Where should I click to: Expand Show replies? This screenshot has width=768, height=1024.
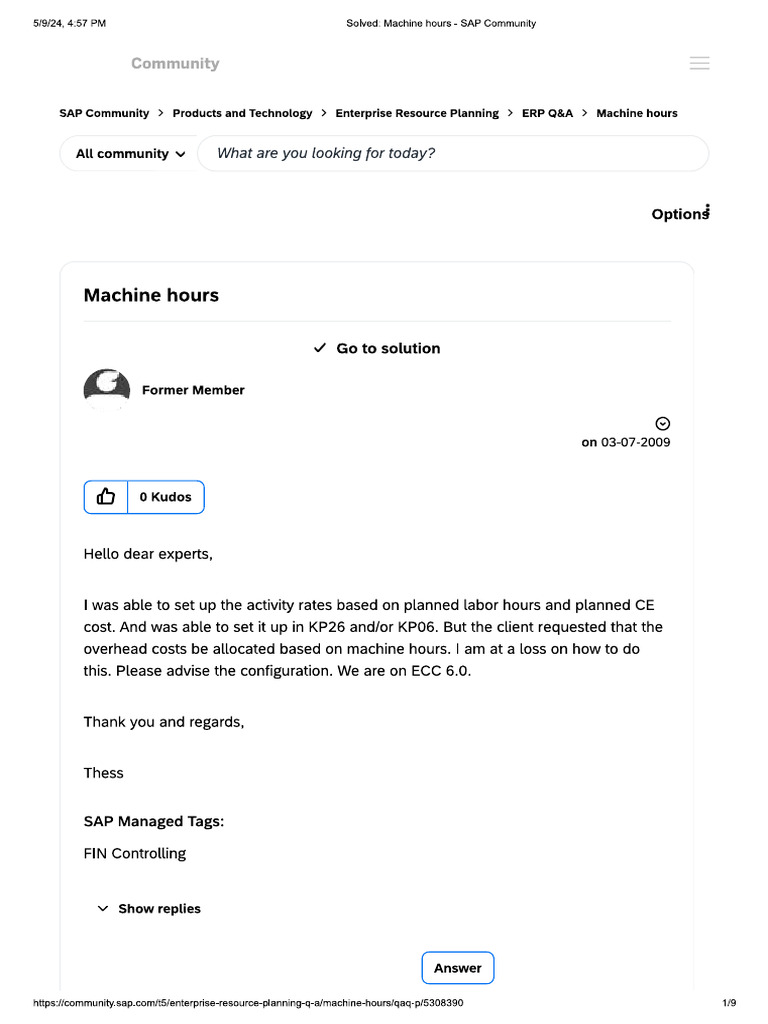149,909
